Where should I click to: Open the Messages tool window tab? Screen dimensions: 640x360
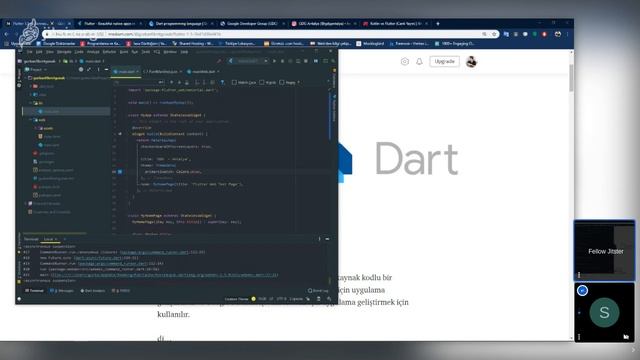coord(62,291)
